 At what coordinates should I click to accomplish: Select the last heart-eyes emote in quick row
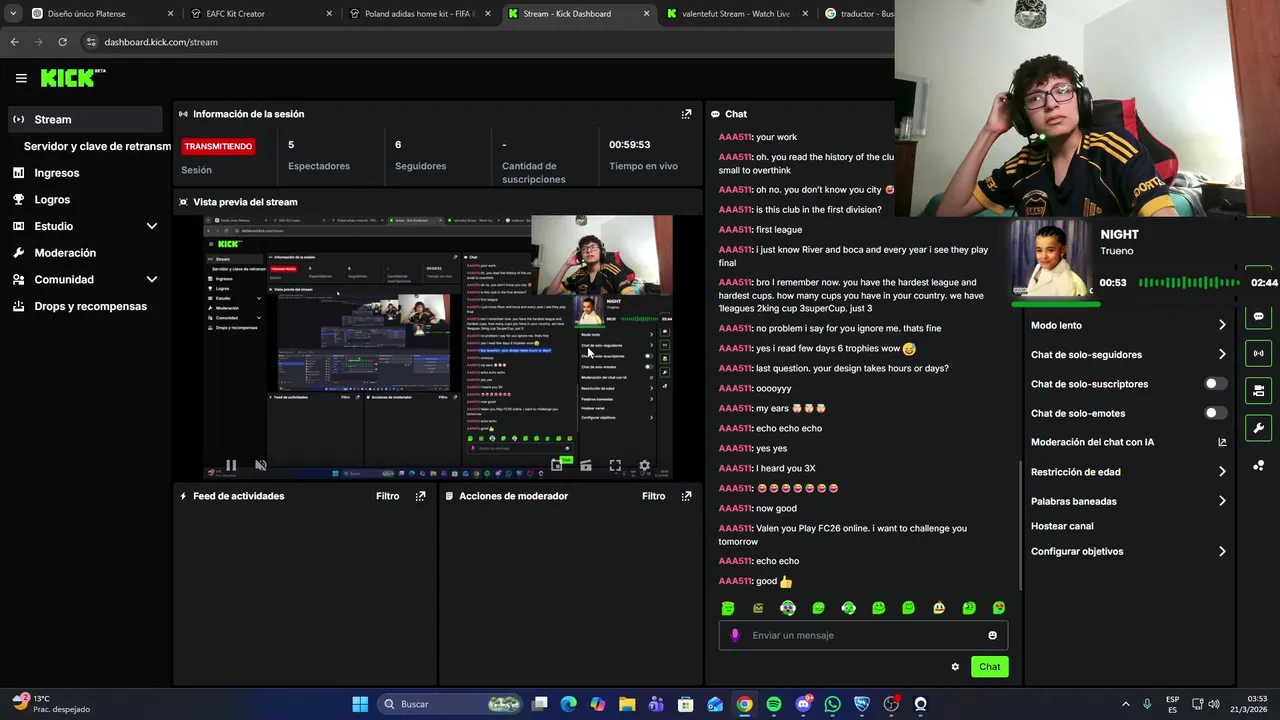coord(999,608)
